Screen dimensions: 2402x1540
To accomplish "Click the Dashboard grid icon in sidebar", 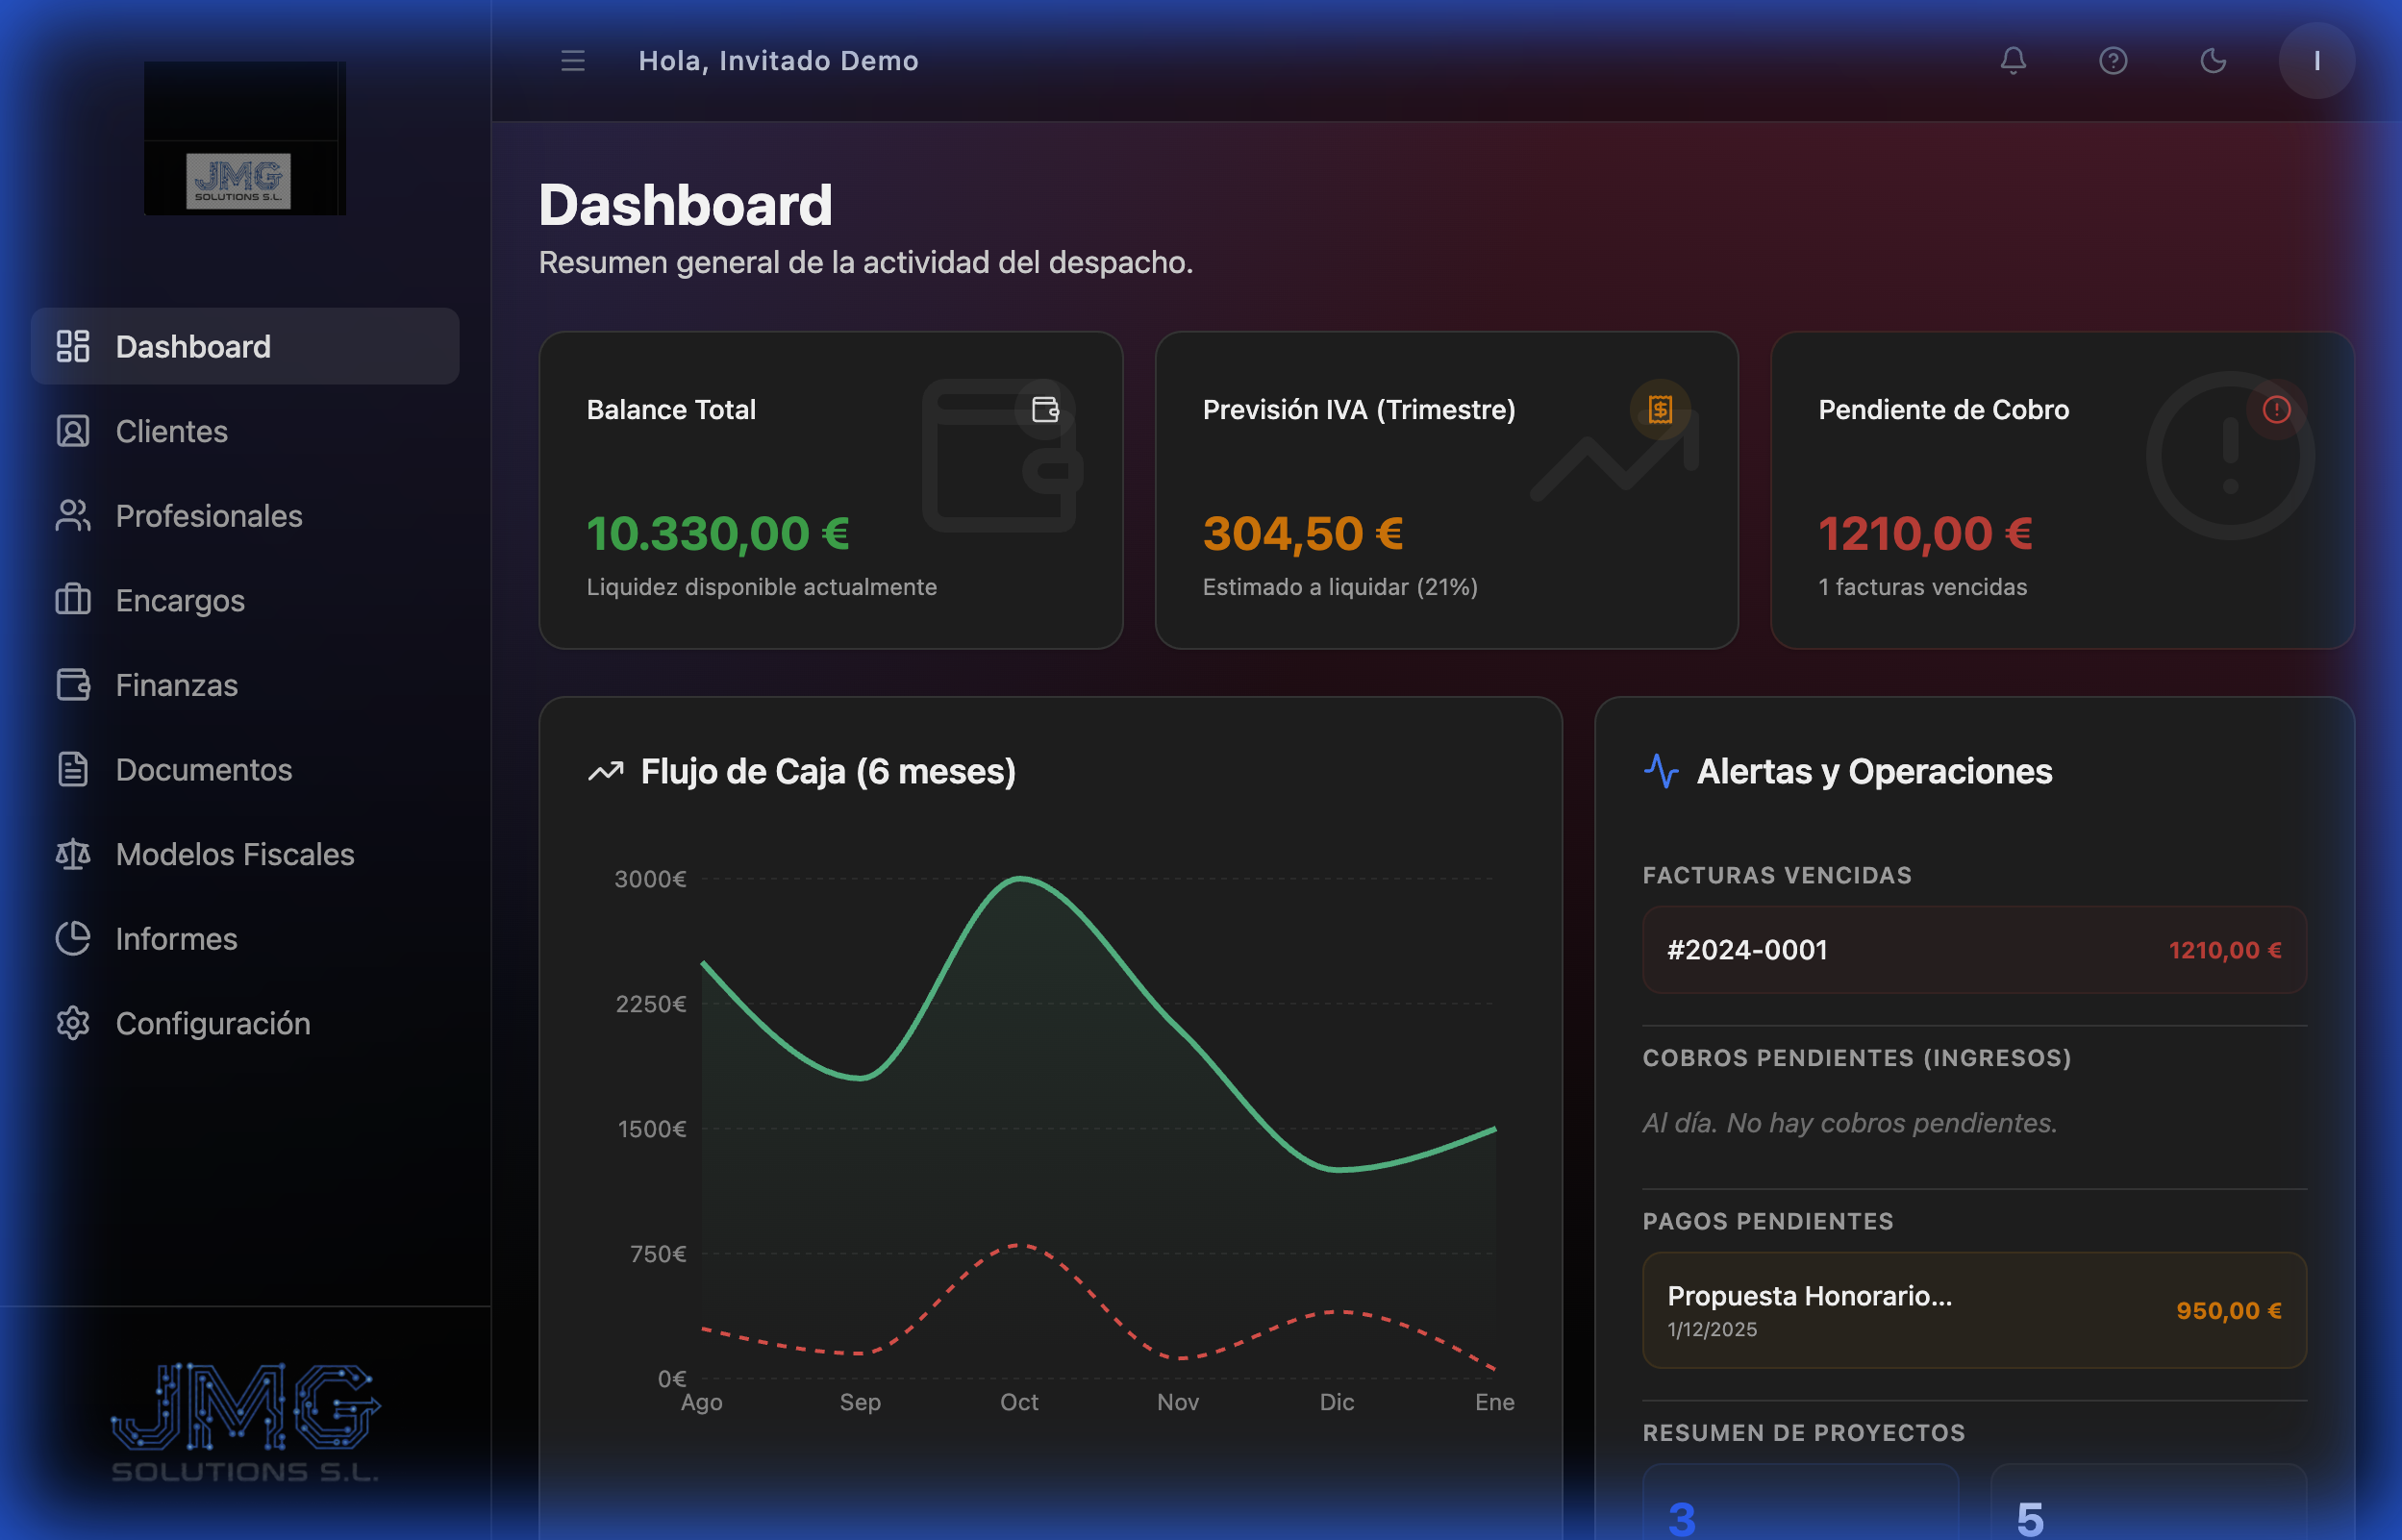I will click(x=73, y=346).
